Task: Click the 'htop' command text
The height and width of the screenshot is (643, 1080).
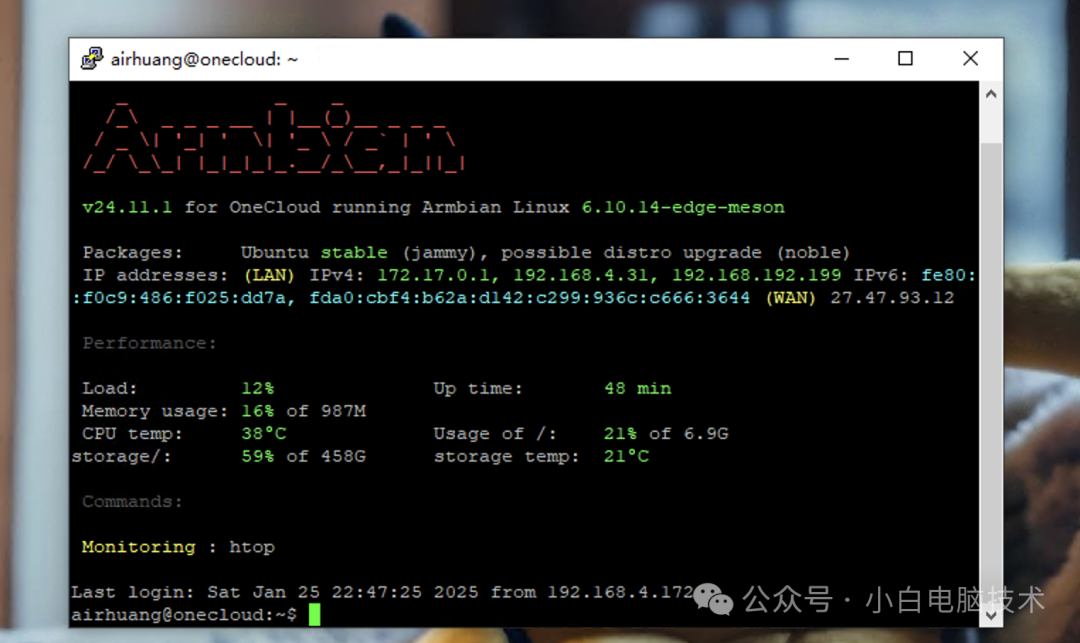Action: click(x=252, y=547)
